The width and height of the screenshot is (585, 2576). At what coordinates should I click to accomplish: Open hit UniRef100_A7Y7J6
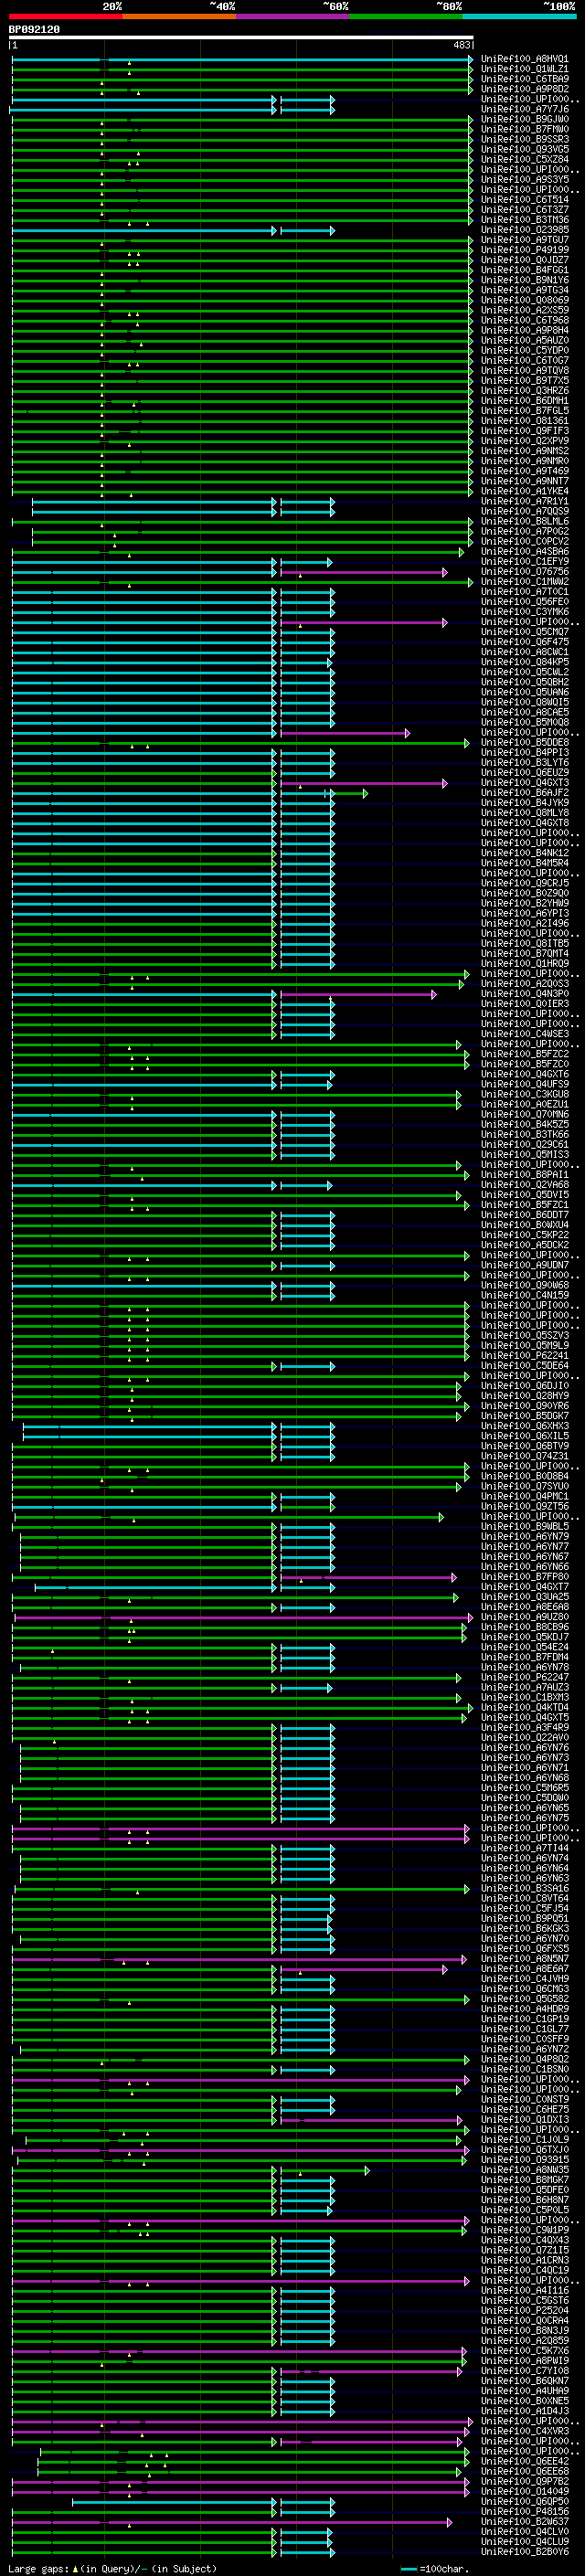(x=524, y=109)
